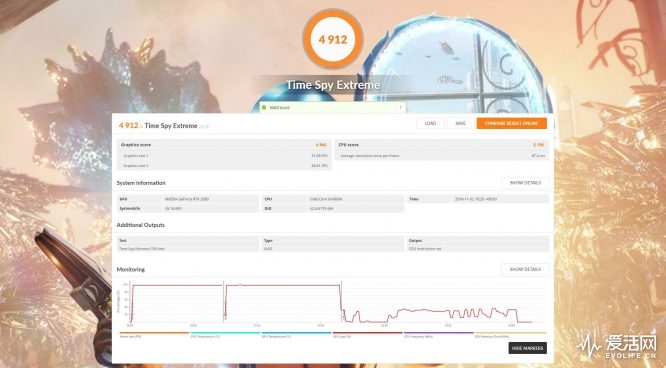Click the third vertical marker in monitoring chart
This screenshot has height=368, width=666.
click(341, 302)
